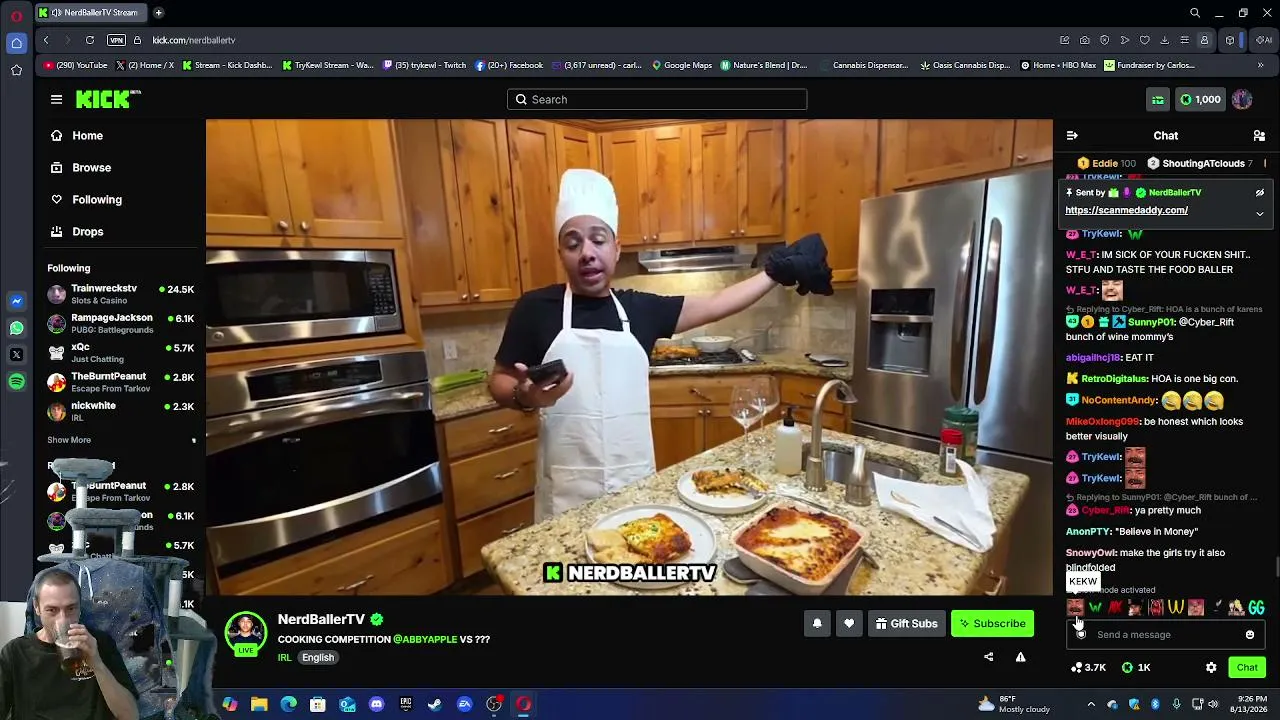Show more bookmarks overflow chevron
1280x720 pixels.
coord(1260,65)
